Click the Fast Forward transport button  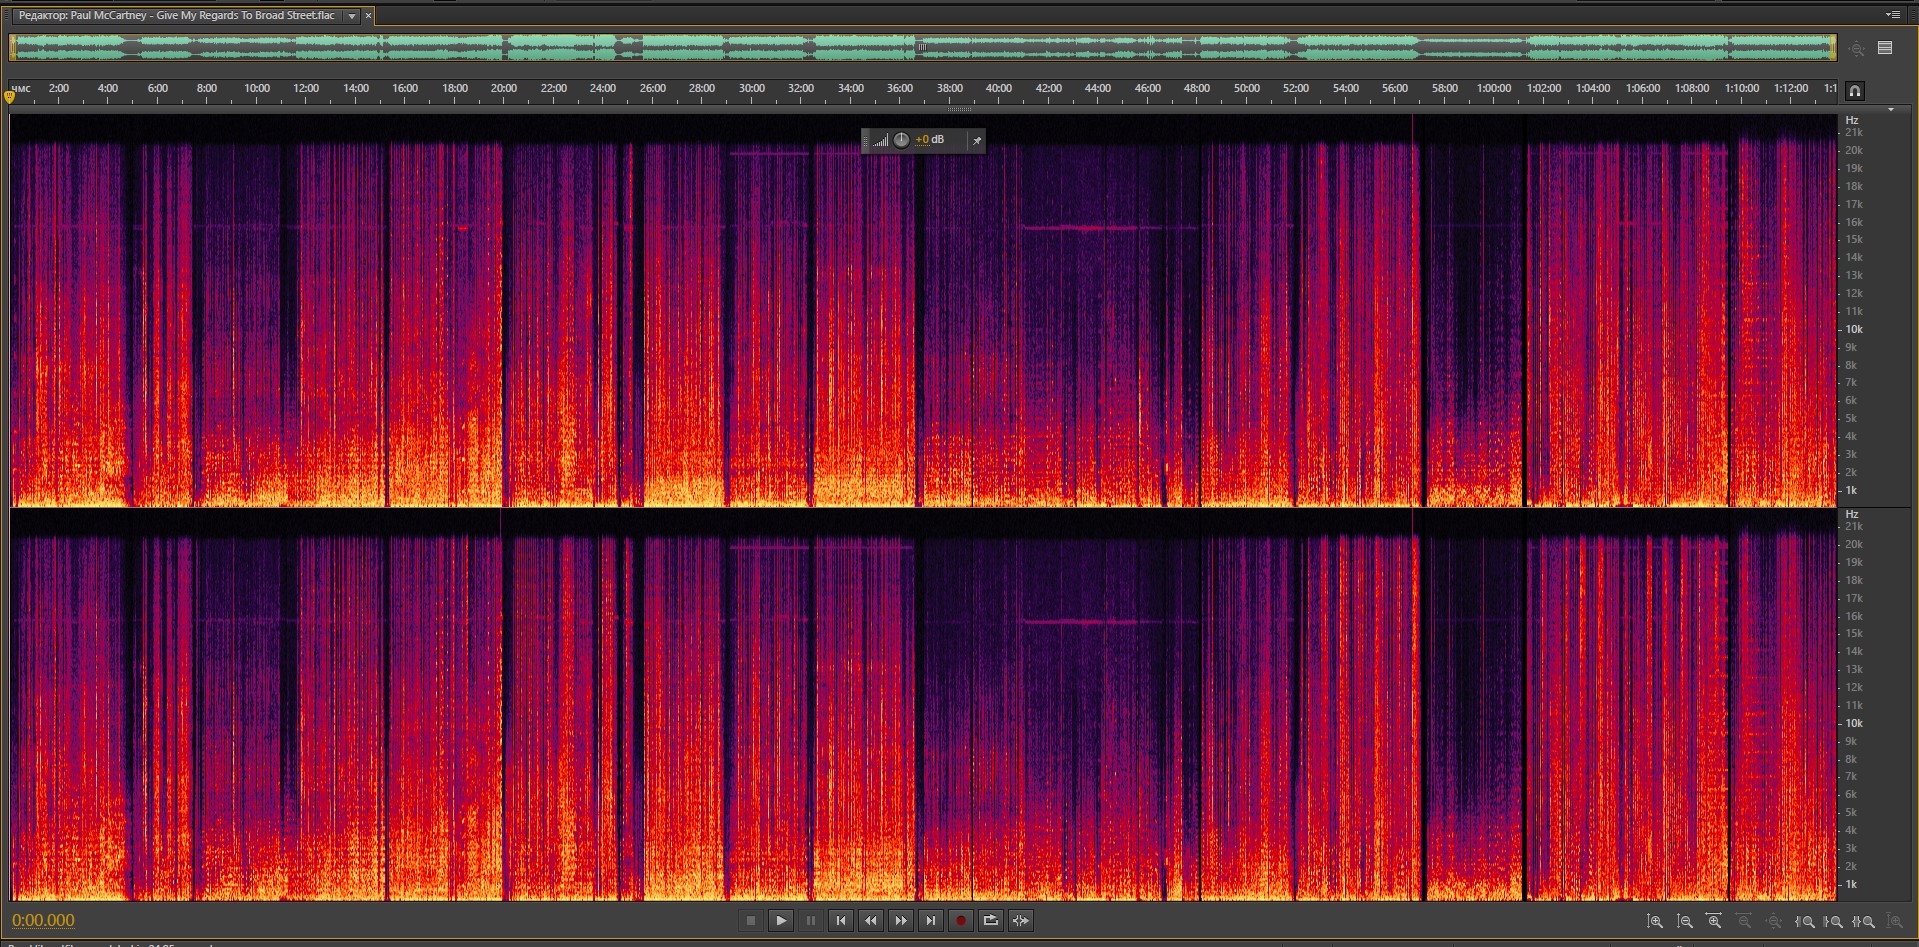point(901,921)
